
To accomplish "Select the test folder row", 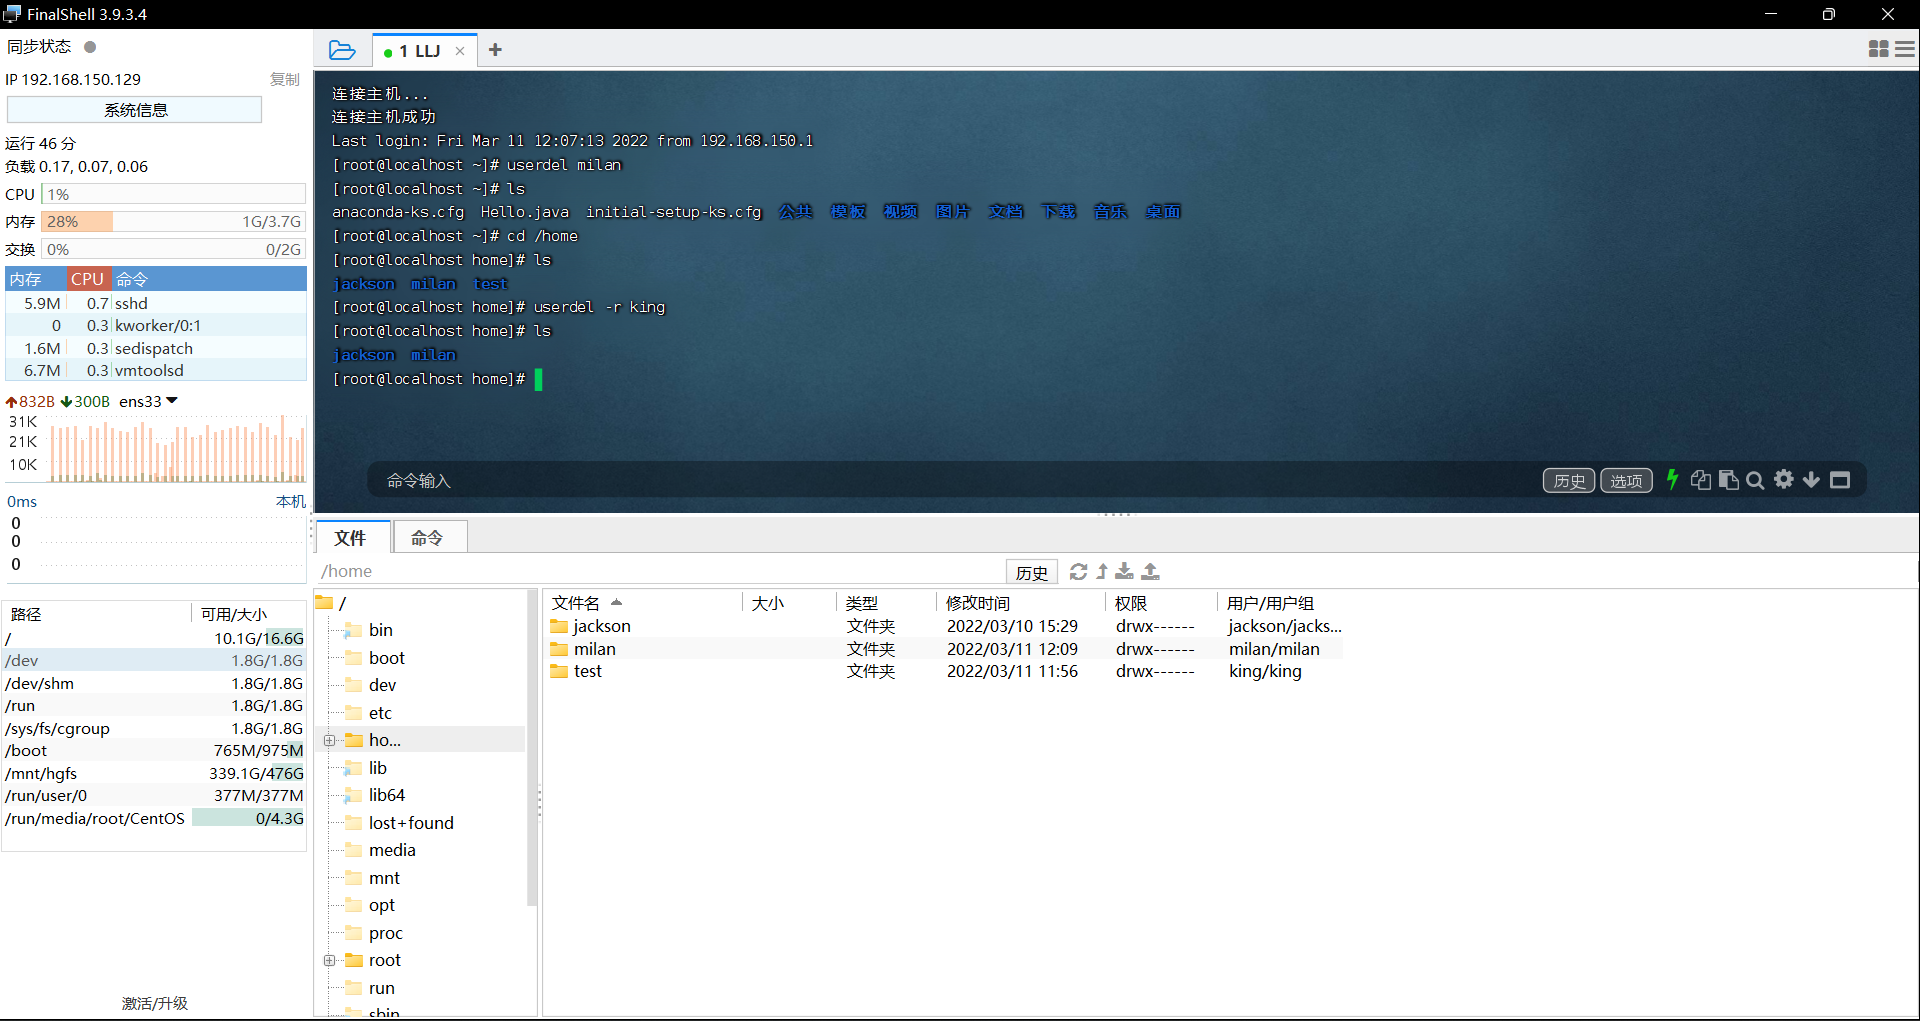I will pyautogui.click(x=945, y=671).
